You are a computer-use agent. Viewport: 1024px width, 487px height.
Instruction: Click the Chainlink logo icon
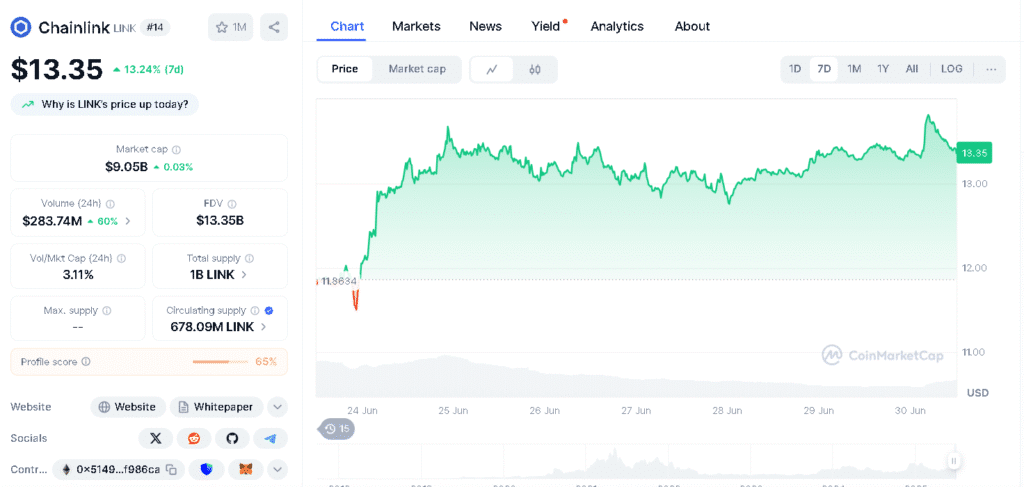point(22,27)
